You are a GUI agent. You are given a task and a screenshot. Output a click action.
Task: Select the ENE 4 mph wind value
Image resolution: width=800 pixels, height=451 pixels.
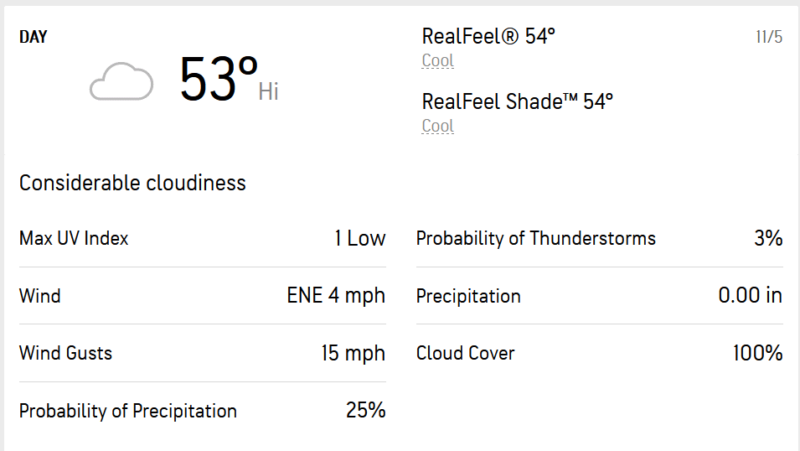(x=336, y=296)
